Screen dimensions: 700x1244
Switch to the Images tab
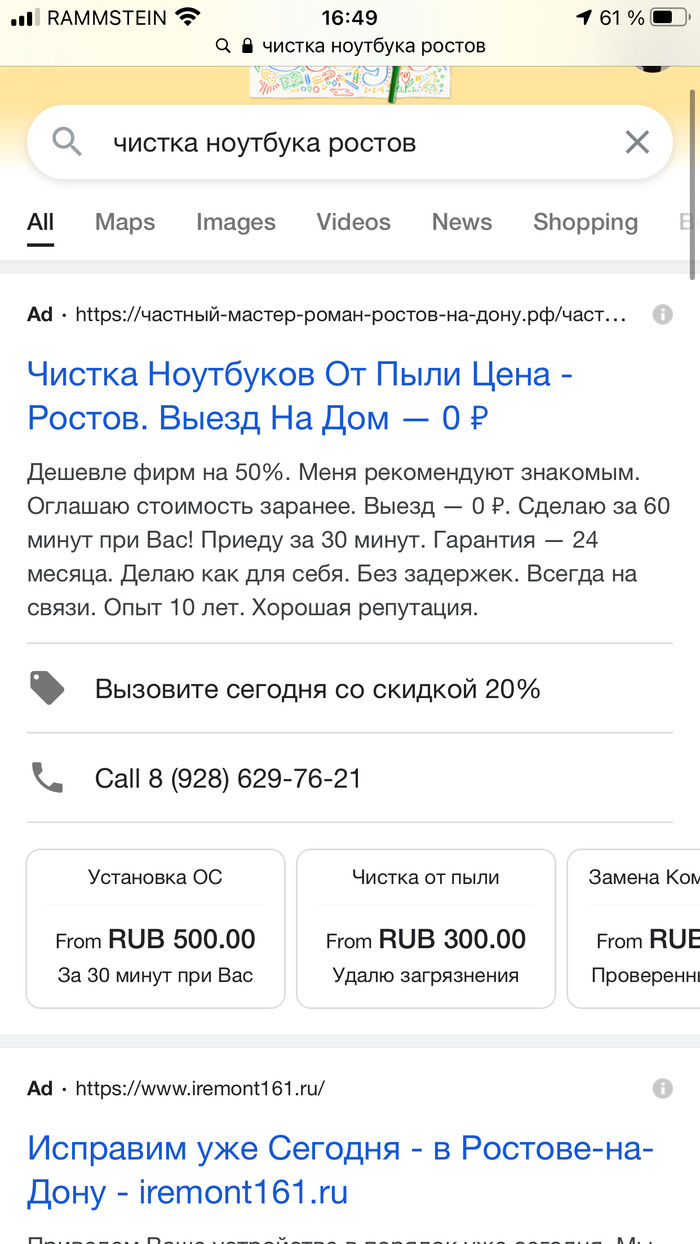236,222
